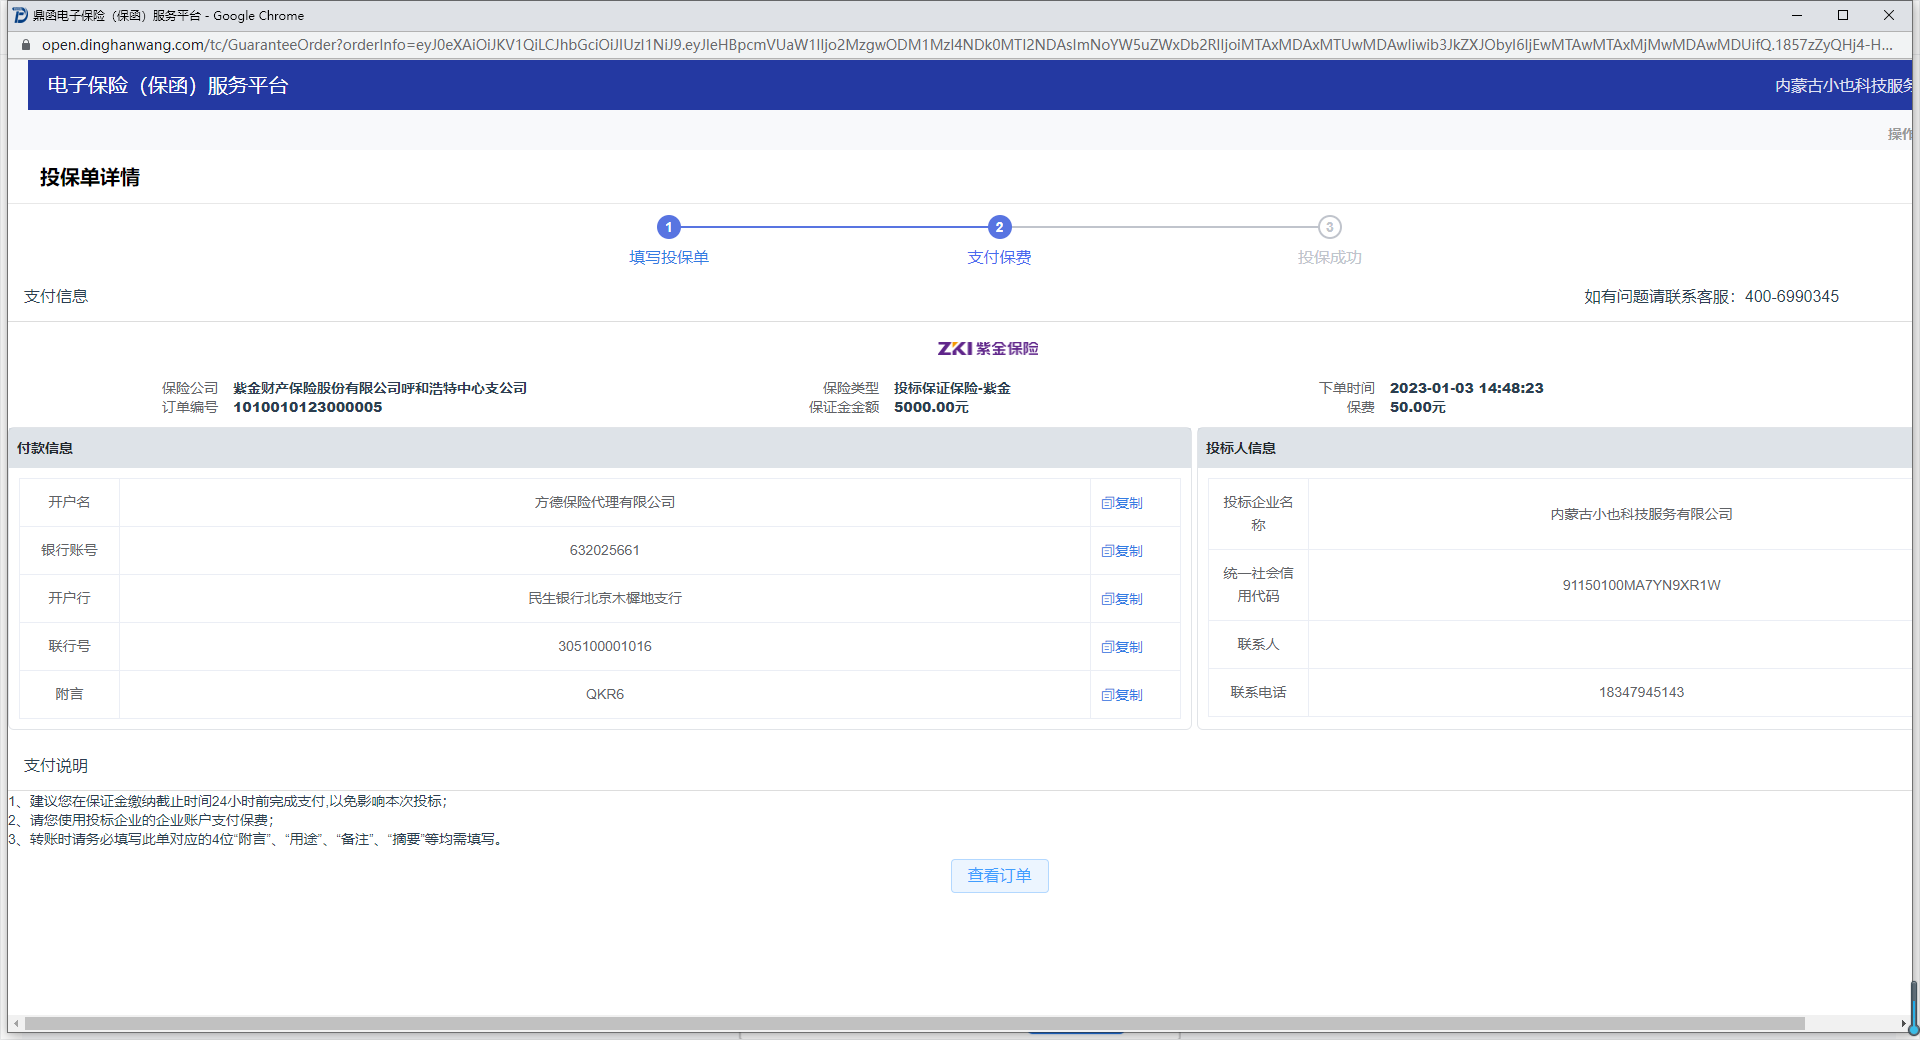This screenshot has height=1040, width=1920.
Task: Copy the account name 方德保险代理有限公司
Action: (x=1122, y=503)
